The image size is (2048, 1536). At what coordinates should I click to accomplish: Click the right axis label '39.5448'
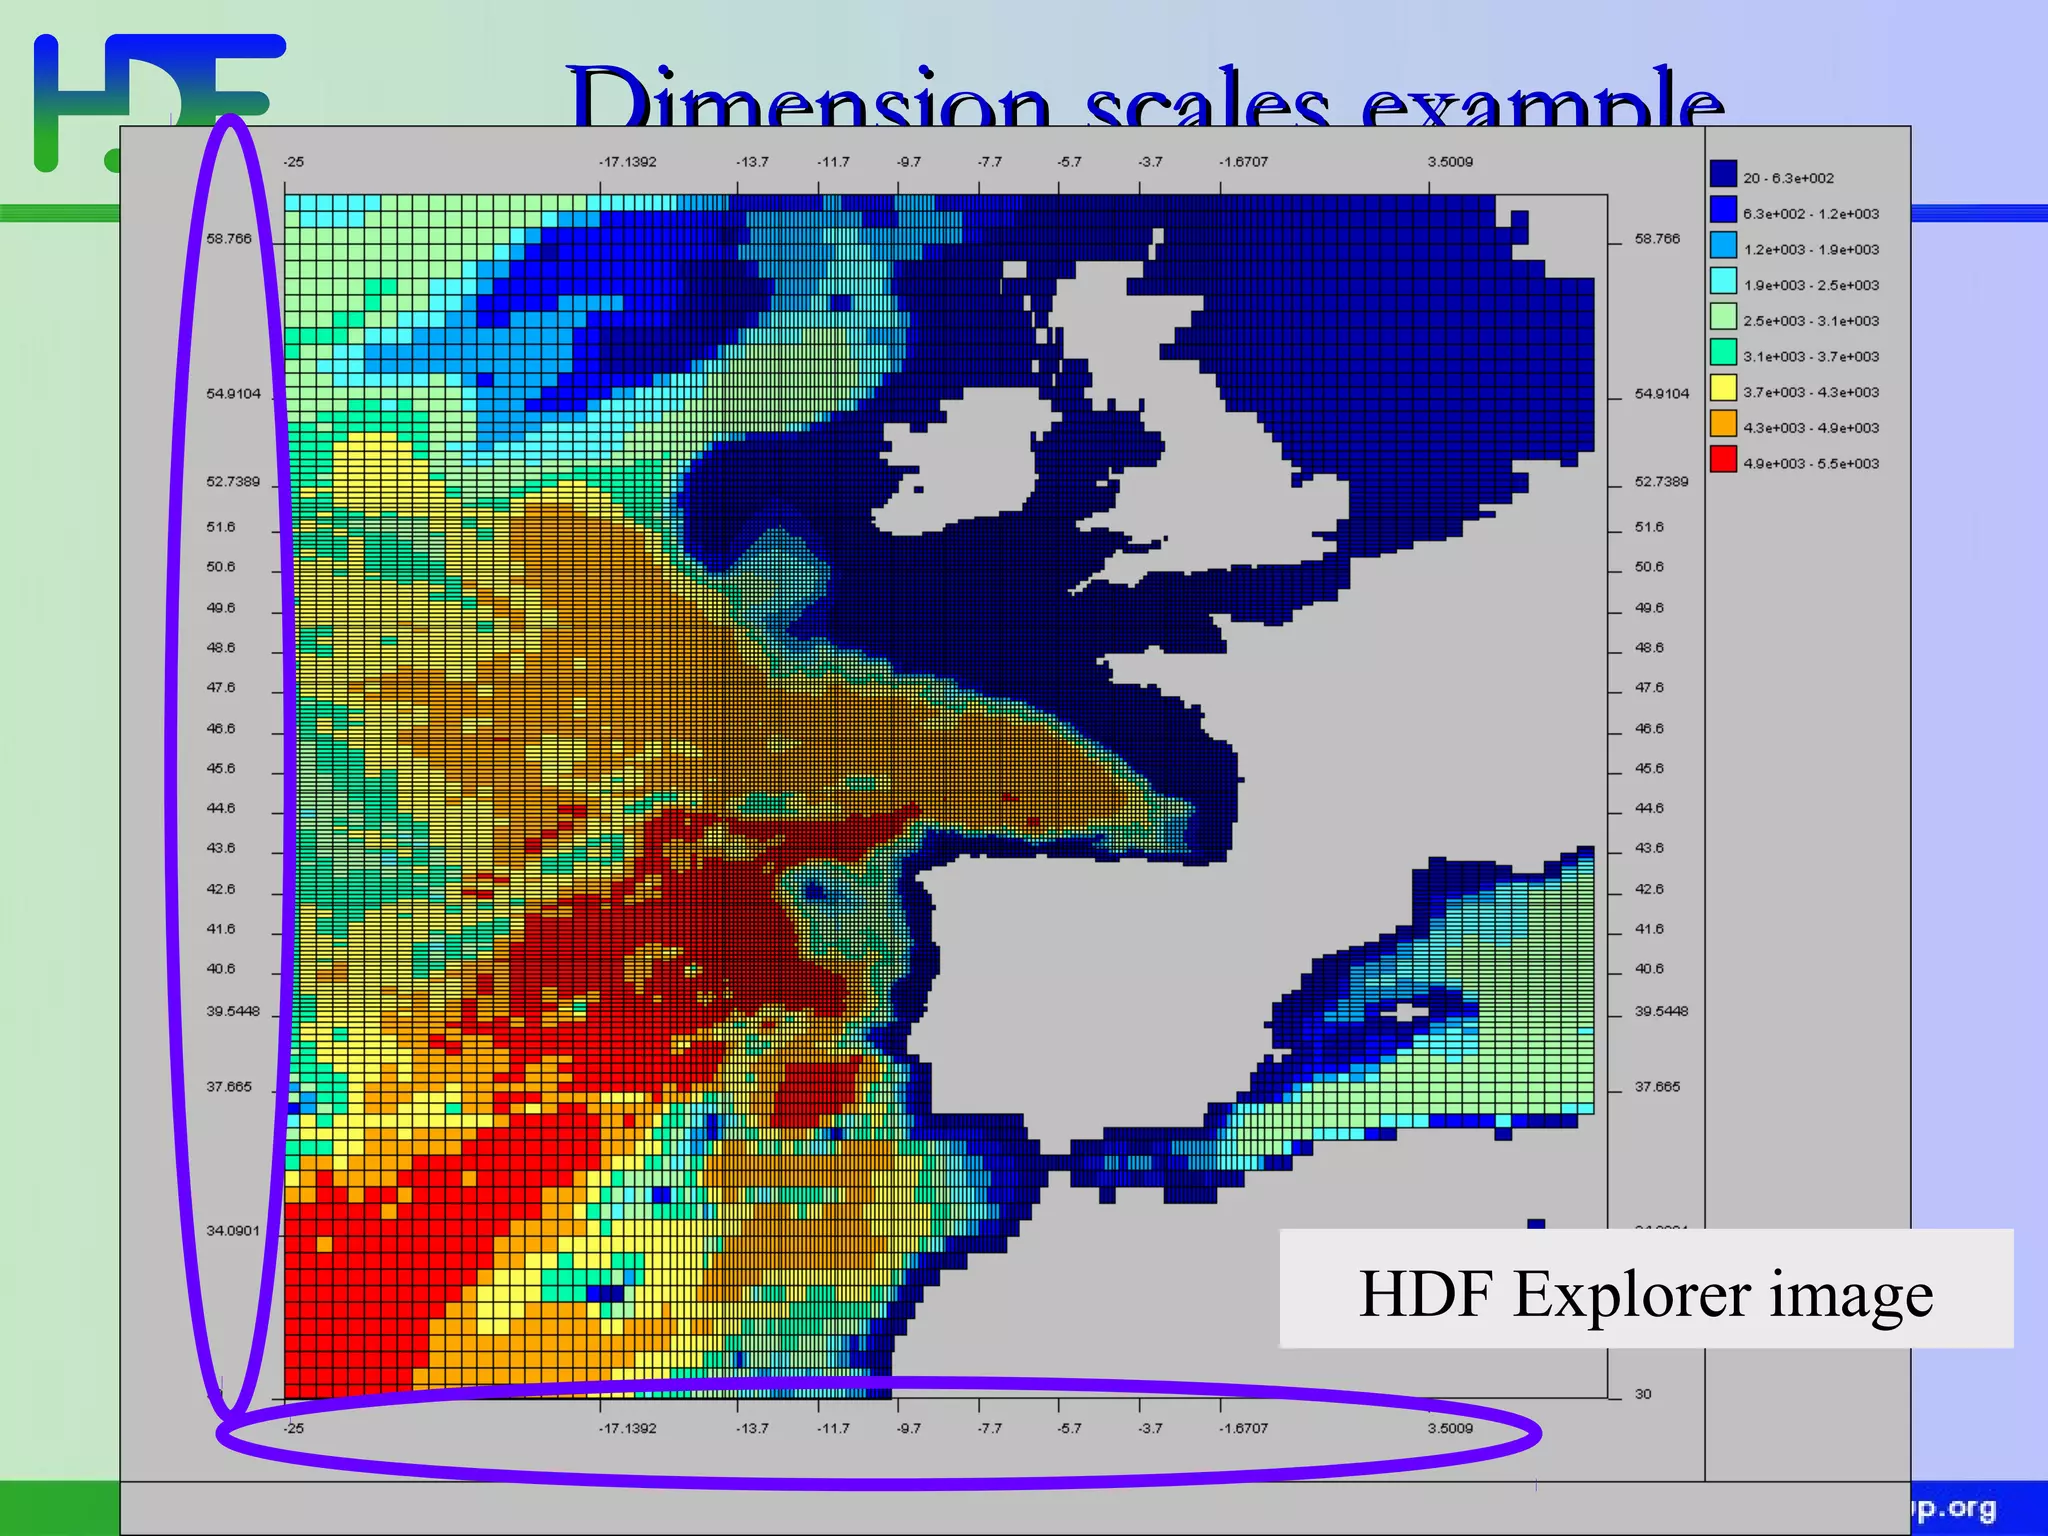click(x=1661, y=1011)
